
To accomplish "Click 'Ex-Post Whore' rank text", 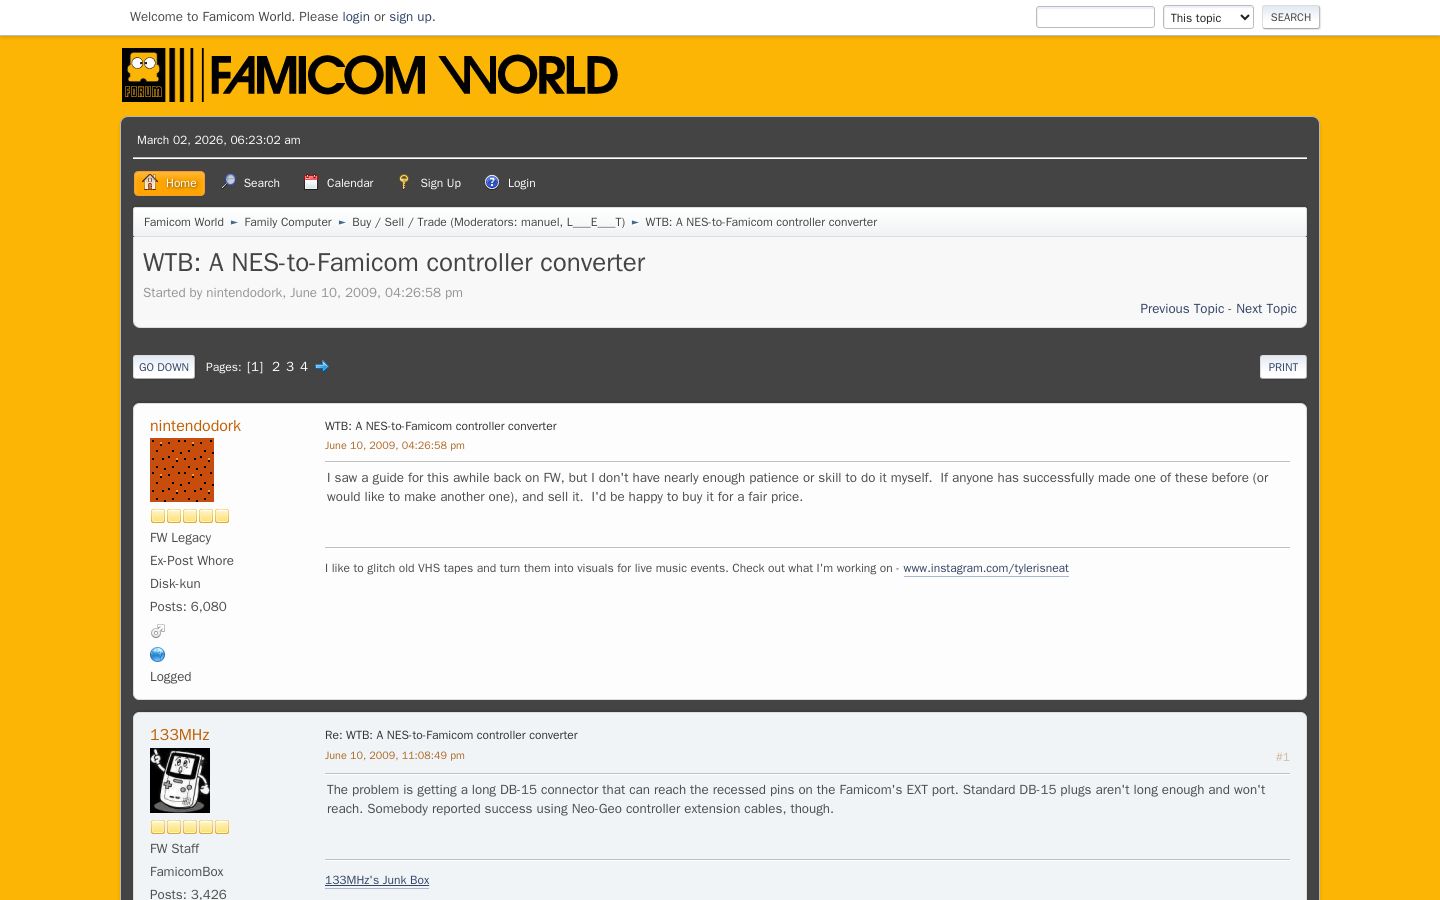I will [192, 561].
